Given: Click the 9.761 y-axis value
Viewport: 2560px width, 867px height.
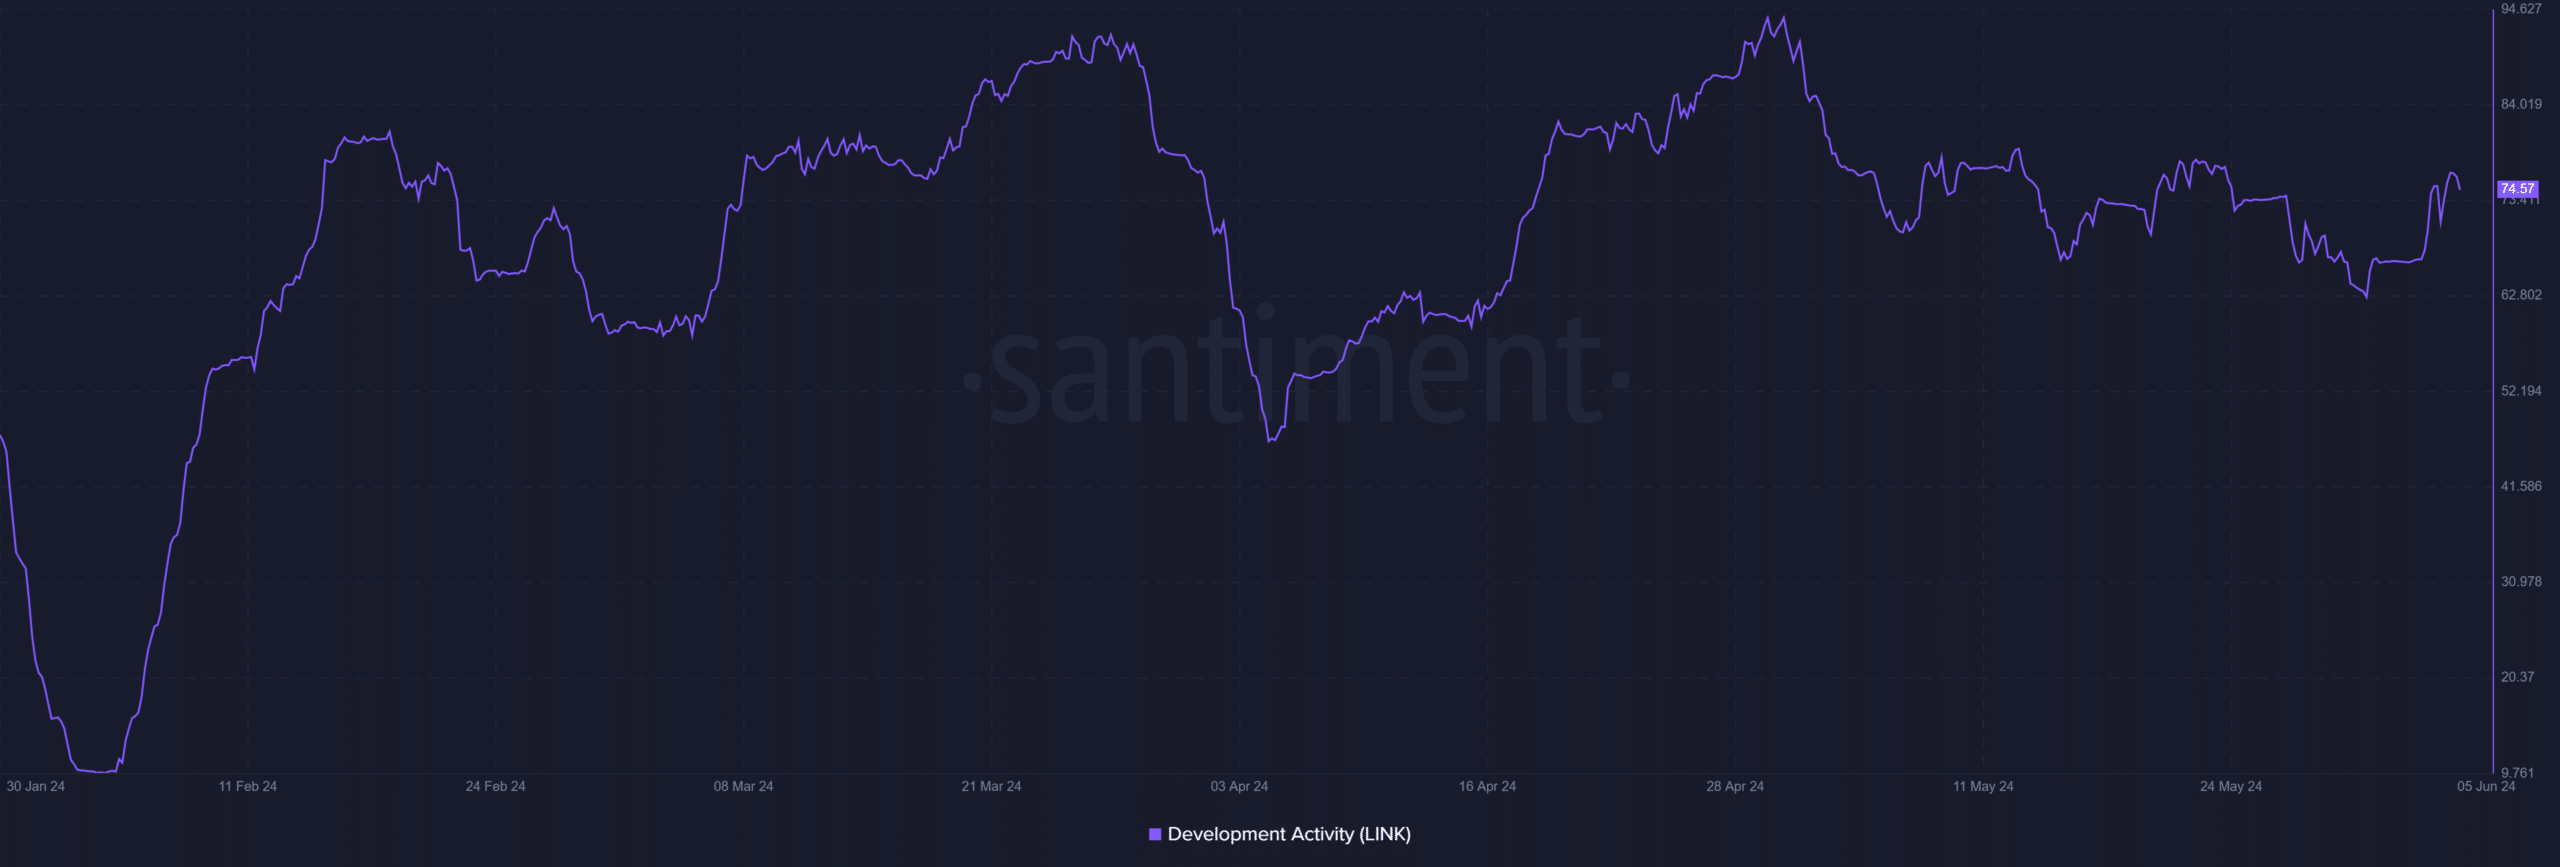Looking at the screenshot, I should tap(2518, 772).
